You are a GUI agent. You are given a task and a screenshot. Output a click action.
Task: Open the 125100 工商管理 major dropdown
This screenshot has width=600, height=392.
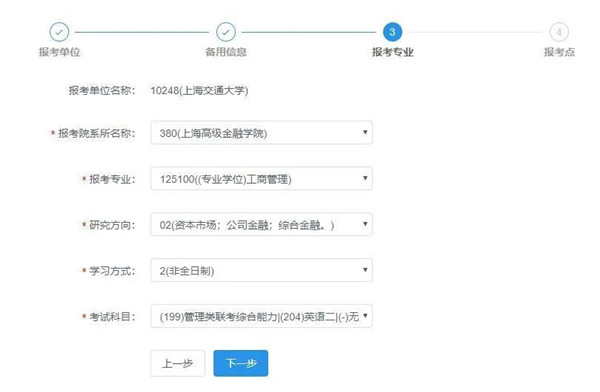pos(261,178)
